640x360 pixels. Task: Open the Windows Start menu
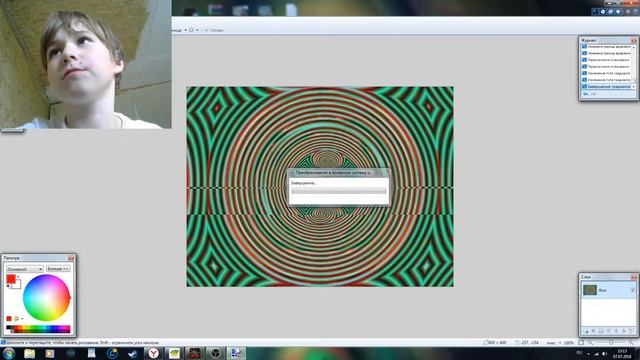coord(9,353)
